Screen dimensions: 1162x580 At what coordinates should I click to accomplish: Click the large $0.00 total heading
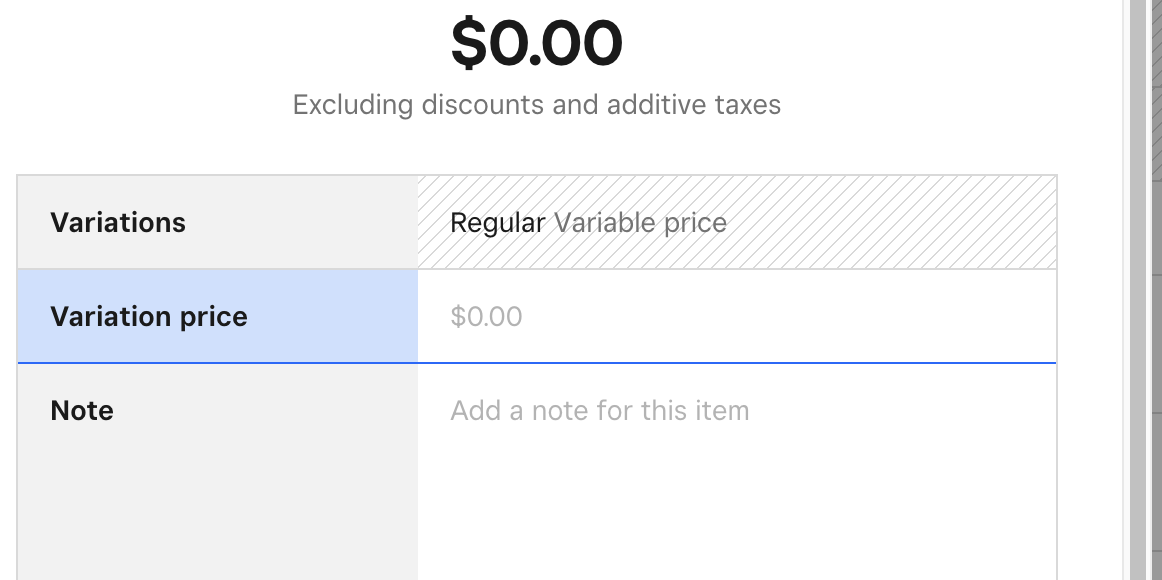(537, 44)
